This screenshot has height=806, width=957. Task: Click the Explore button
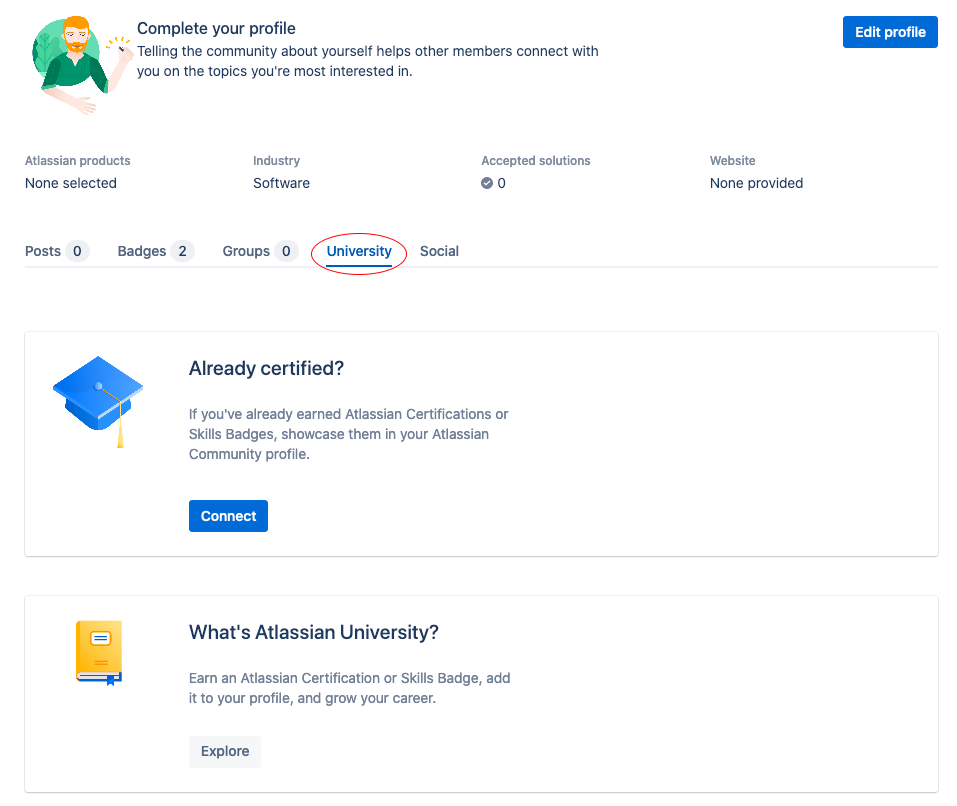click(225, 751)
